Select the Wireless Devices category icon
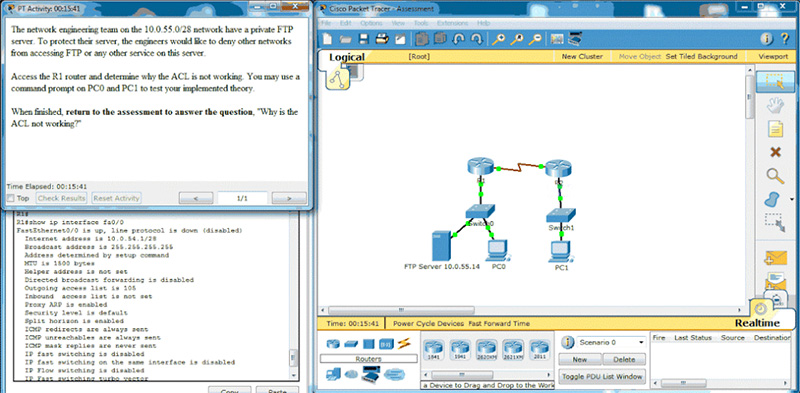The image size is (800, 393). click(386, 344)
